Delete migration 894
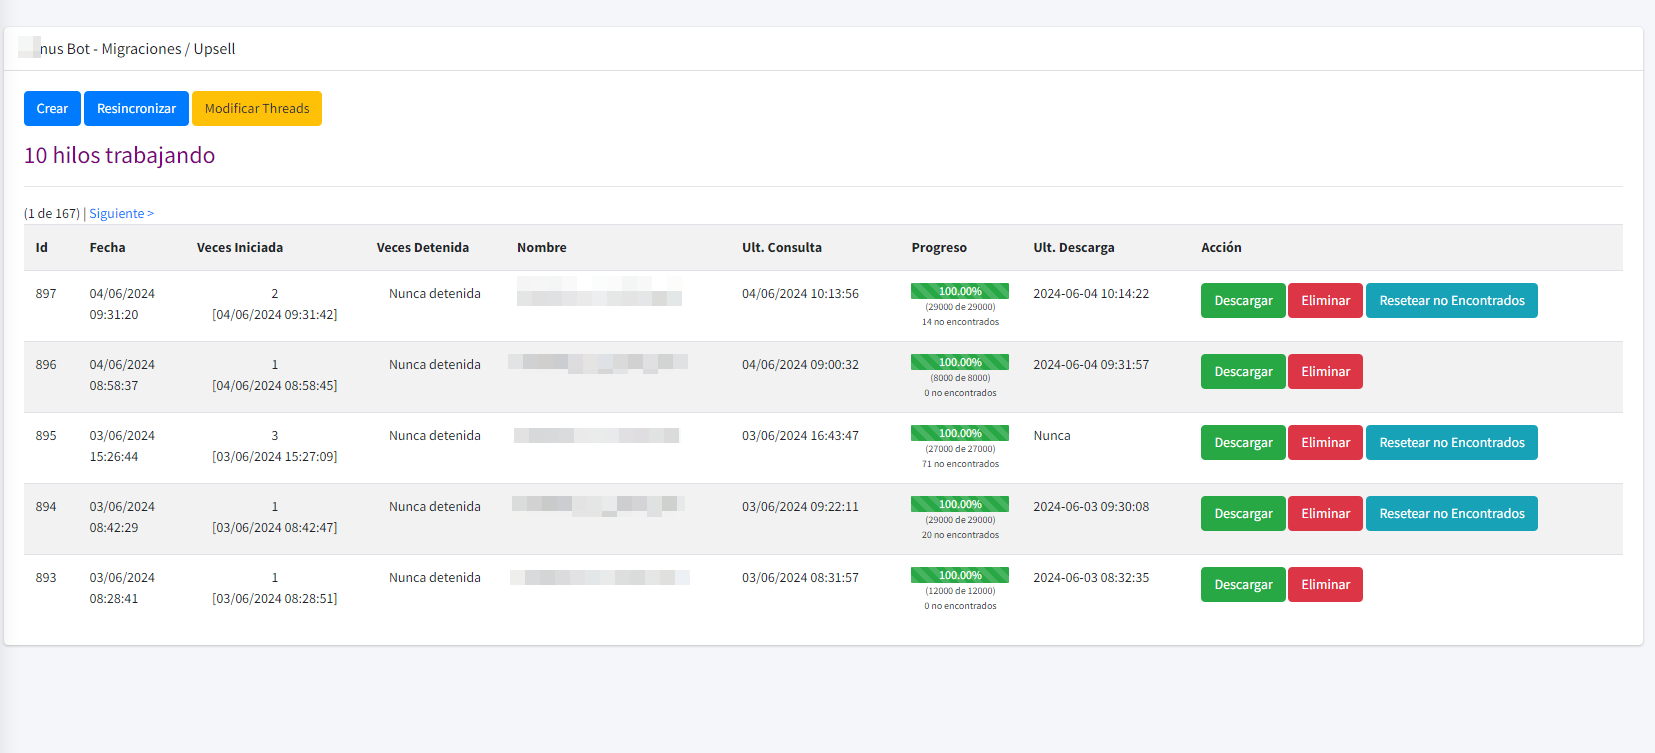Screen dimensions: 1655x753 click(1325, 514)
